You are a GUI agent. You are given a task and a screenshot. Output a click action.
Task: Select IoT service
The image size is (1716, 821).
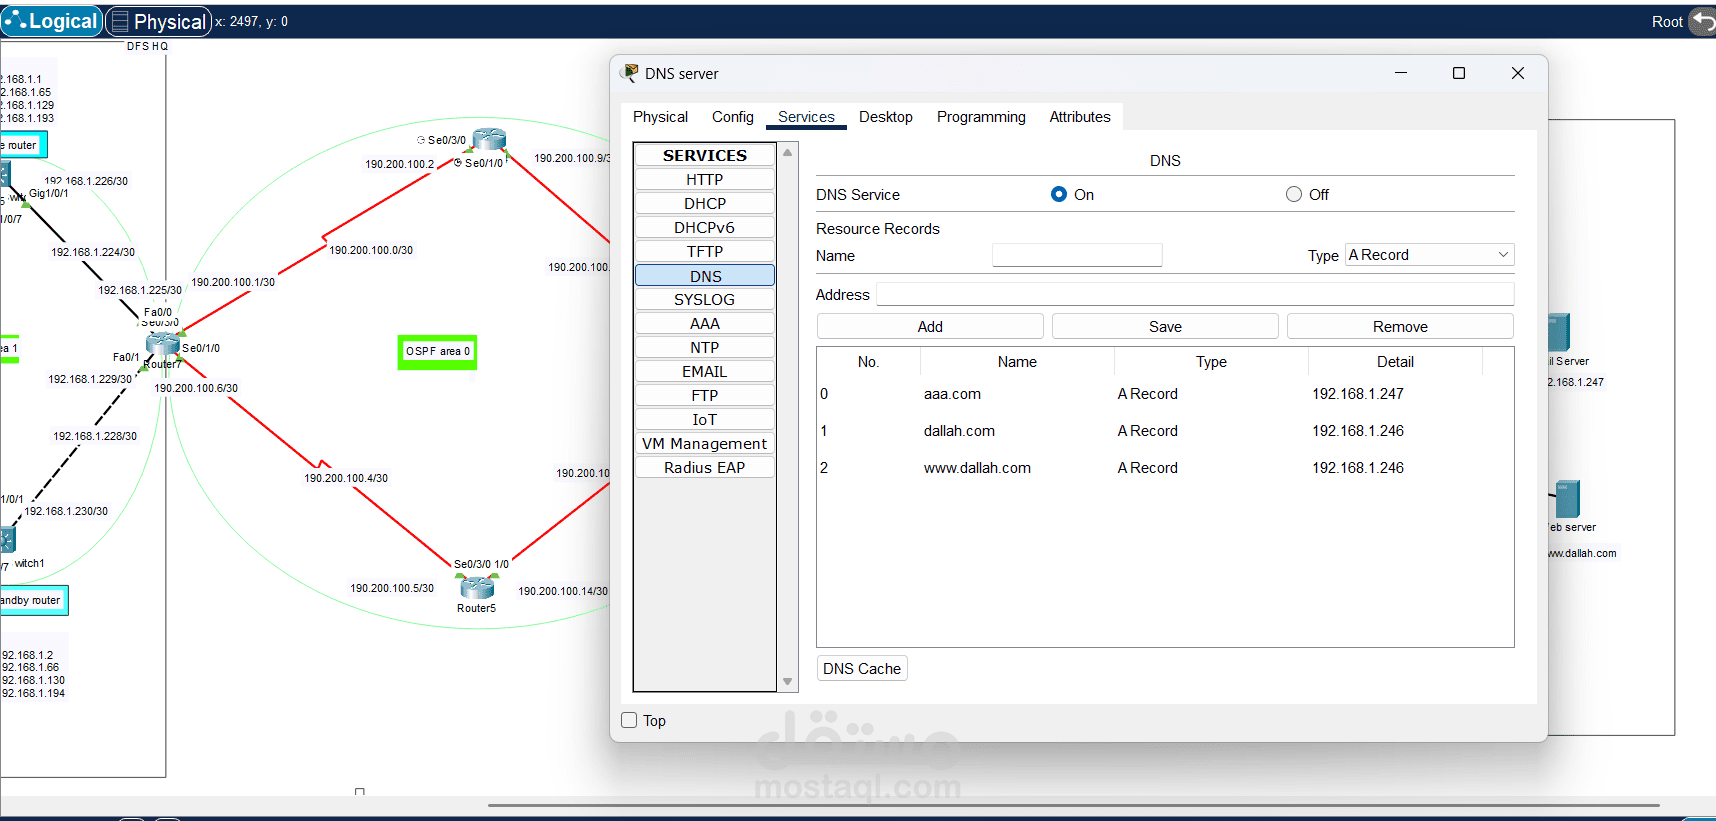(705, 419)
